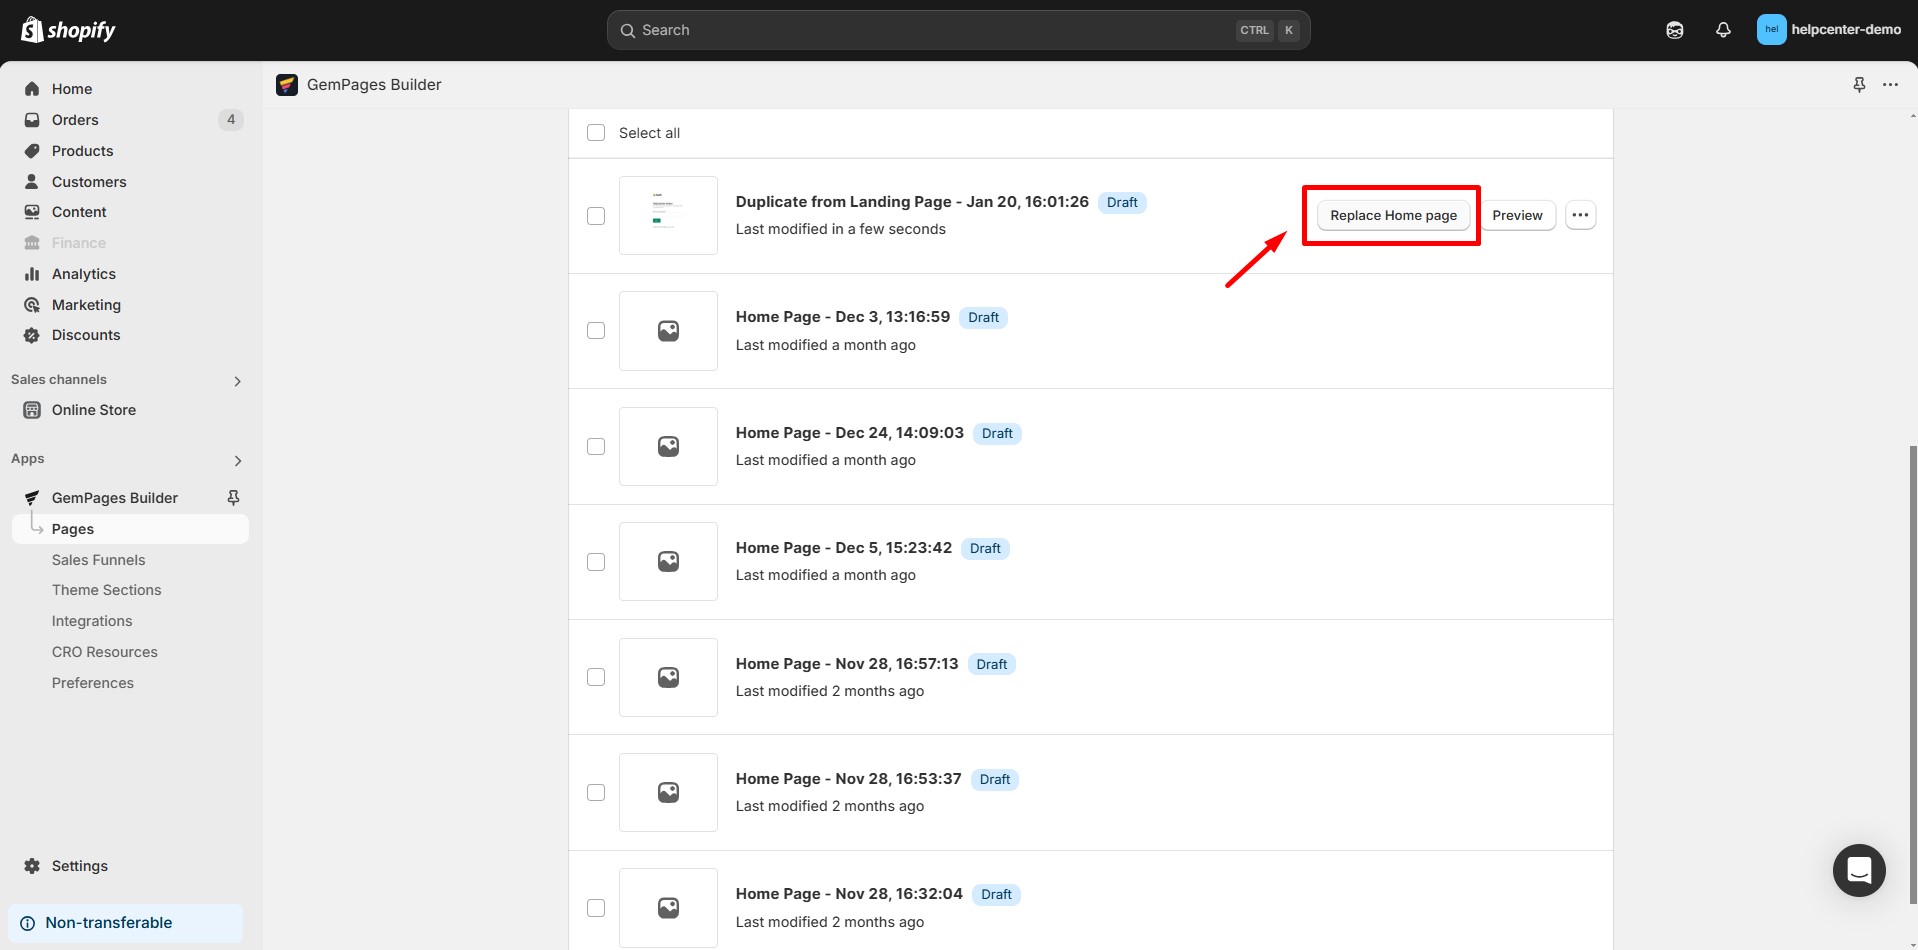The width and height of the screenshot is (1918, 950).
Task: Open the Discounts section
Action: [x=86, y=334]
